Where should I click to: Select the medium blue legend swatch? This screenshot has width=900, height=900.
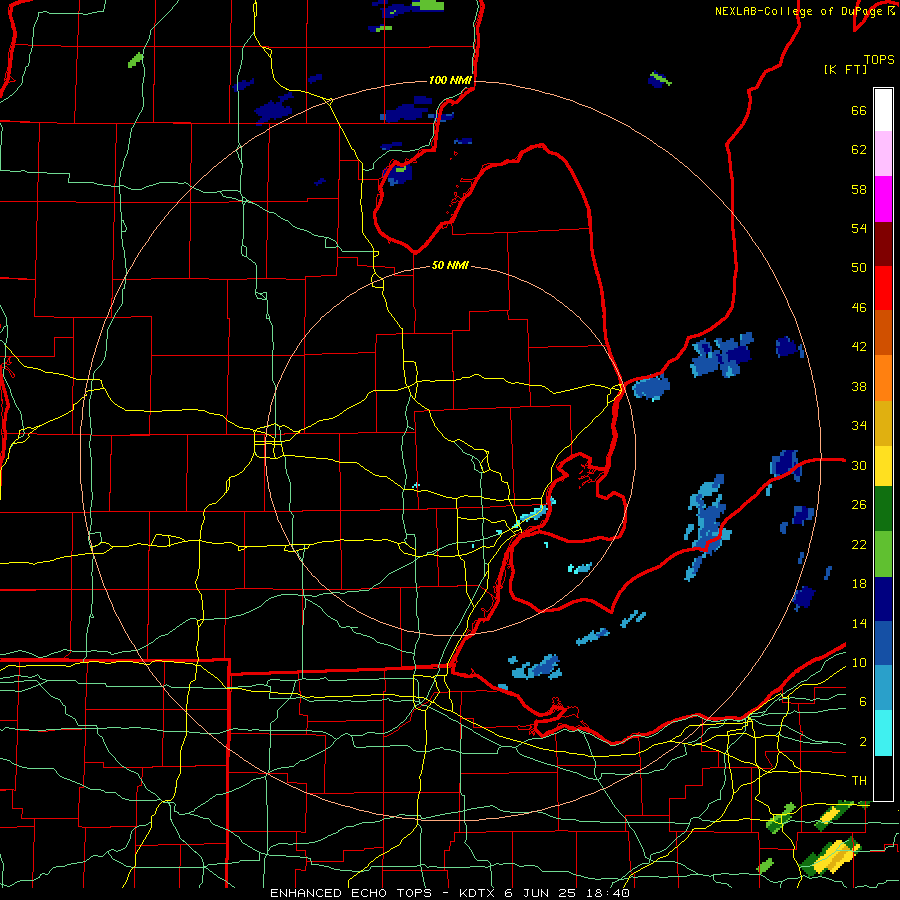point(883,643)
